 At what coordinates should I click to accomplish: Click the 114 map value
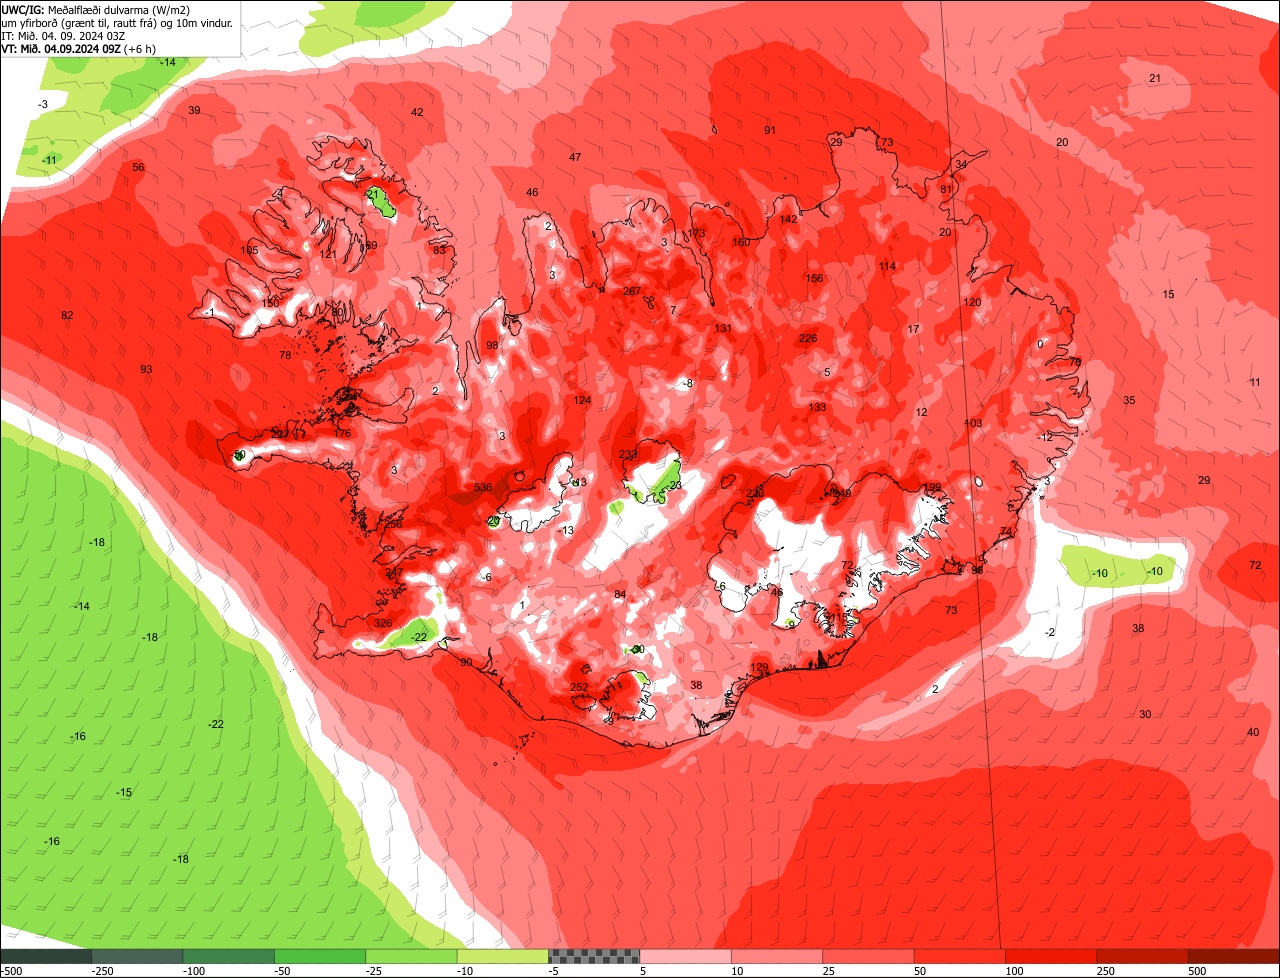pyautogui.click(x=887, y=266)
